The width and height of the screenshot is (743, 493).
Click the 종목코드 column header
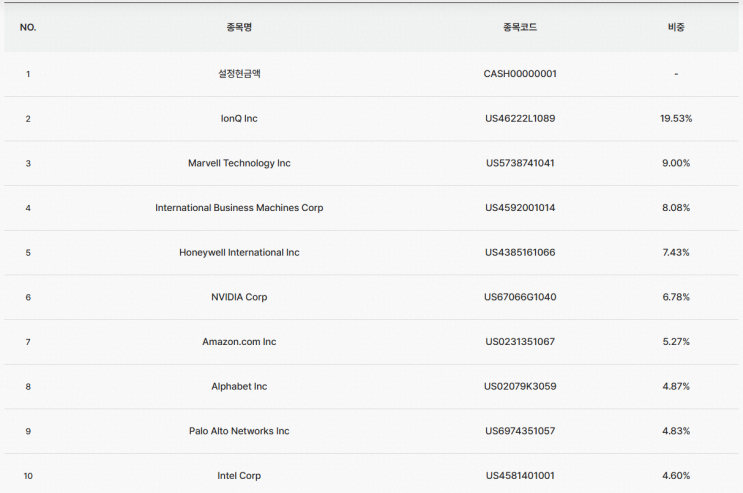[x=520, y=27]
